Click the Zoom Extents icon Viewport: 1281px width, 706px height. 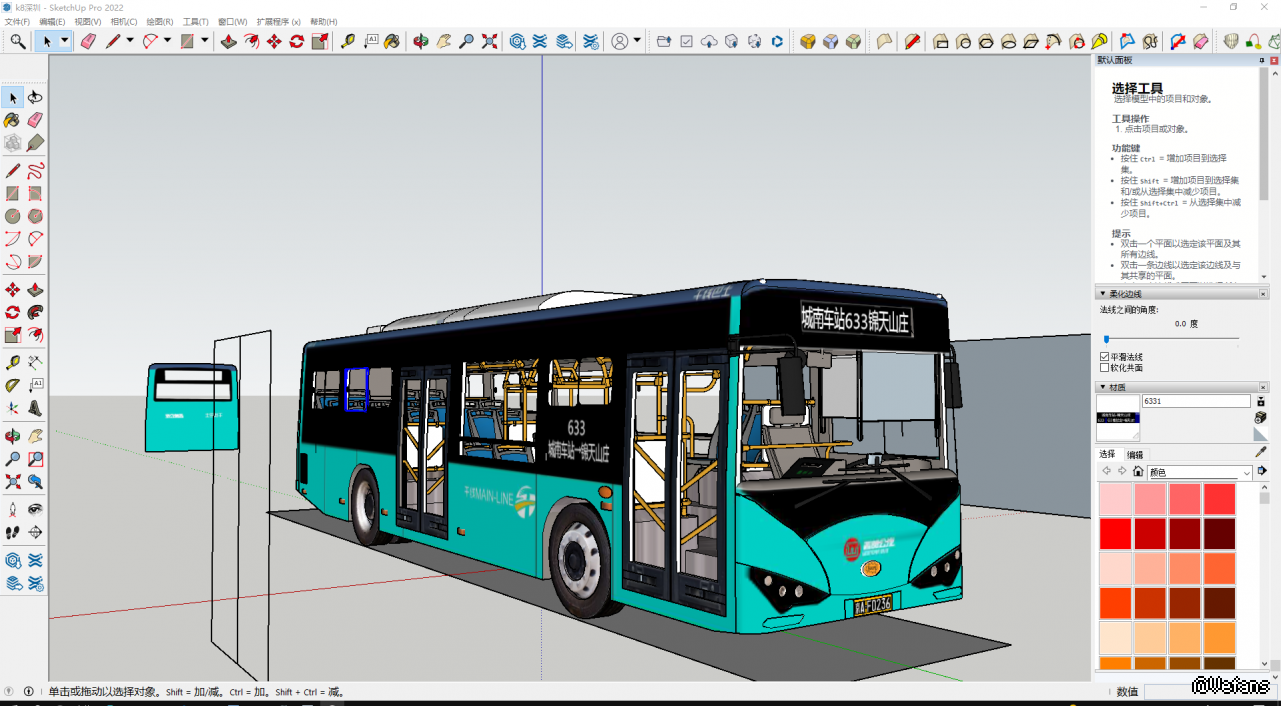pyautogui.click(x=489, y=41)
